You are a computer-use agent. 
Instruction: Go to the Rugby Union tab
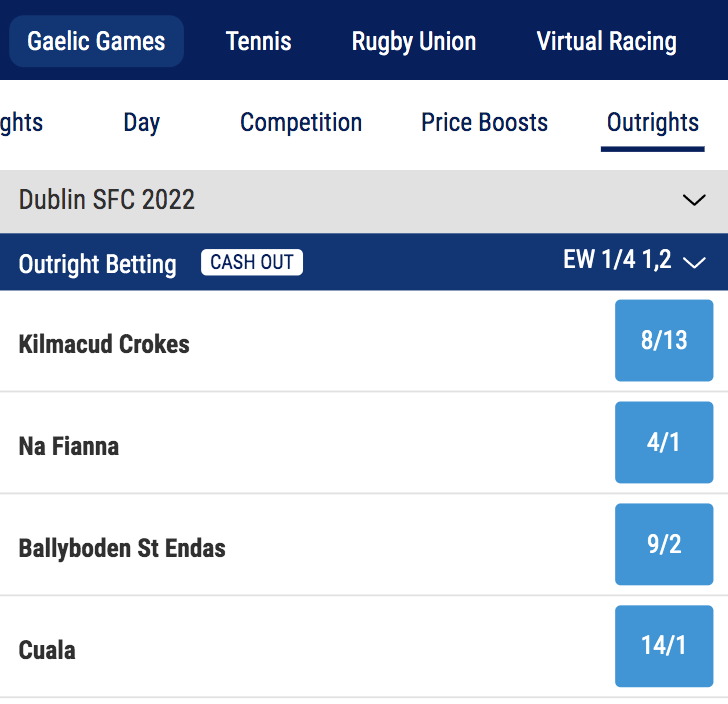click(414, 41)
